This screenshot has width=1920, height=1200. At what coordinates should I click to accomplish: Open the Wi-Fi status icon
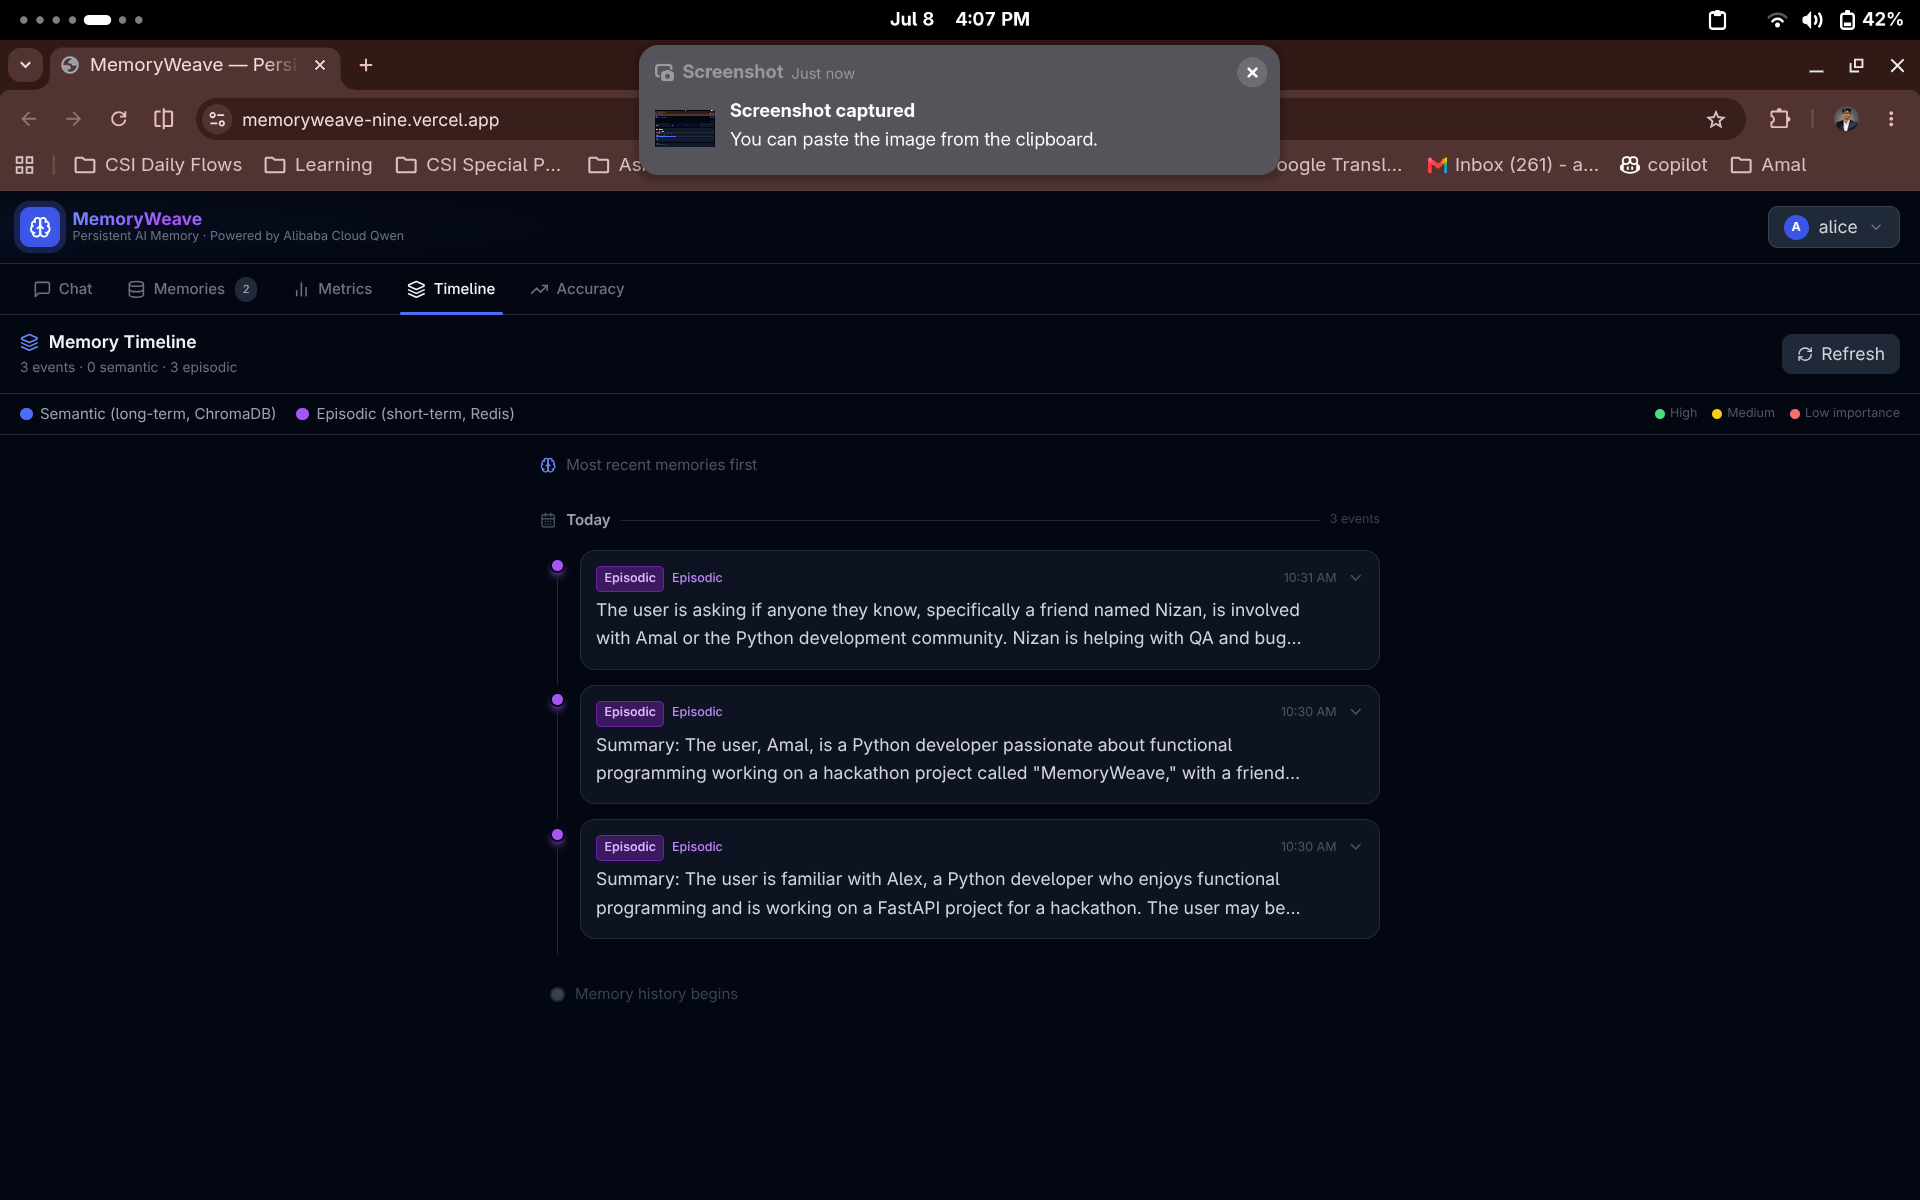tap(1777, 20)
